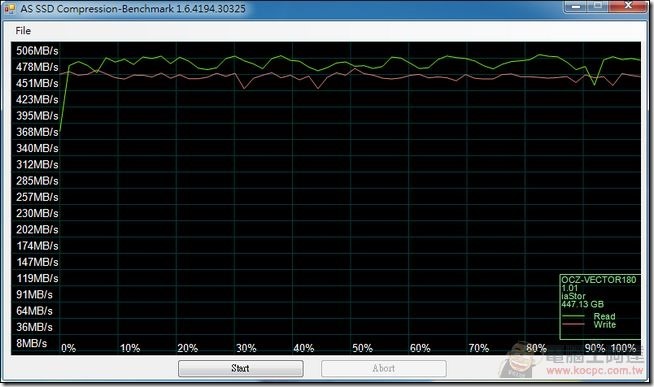Viewport: 654px width, 387px height.
Task: Click the 119MB/s axis label
Action: pyautogui.click(x=37, y=279)
